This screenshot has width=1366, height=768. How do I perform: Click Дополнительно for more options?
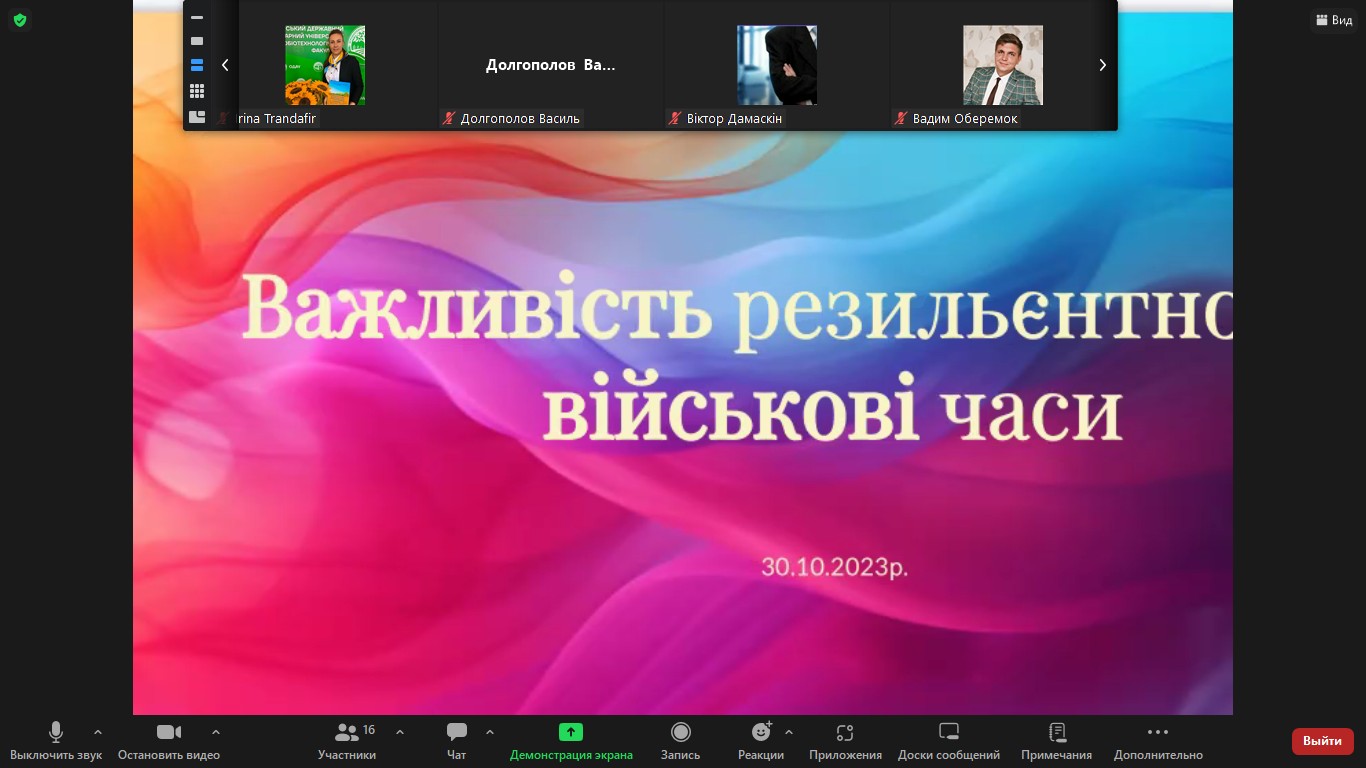(x=1157, y=741)
